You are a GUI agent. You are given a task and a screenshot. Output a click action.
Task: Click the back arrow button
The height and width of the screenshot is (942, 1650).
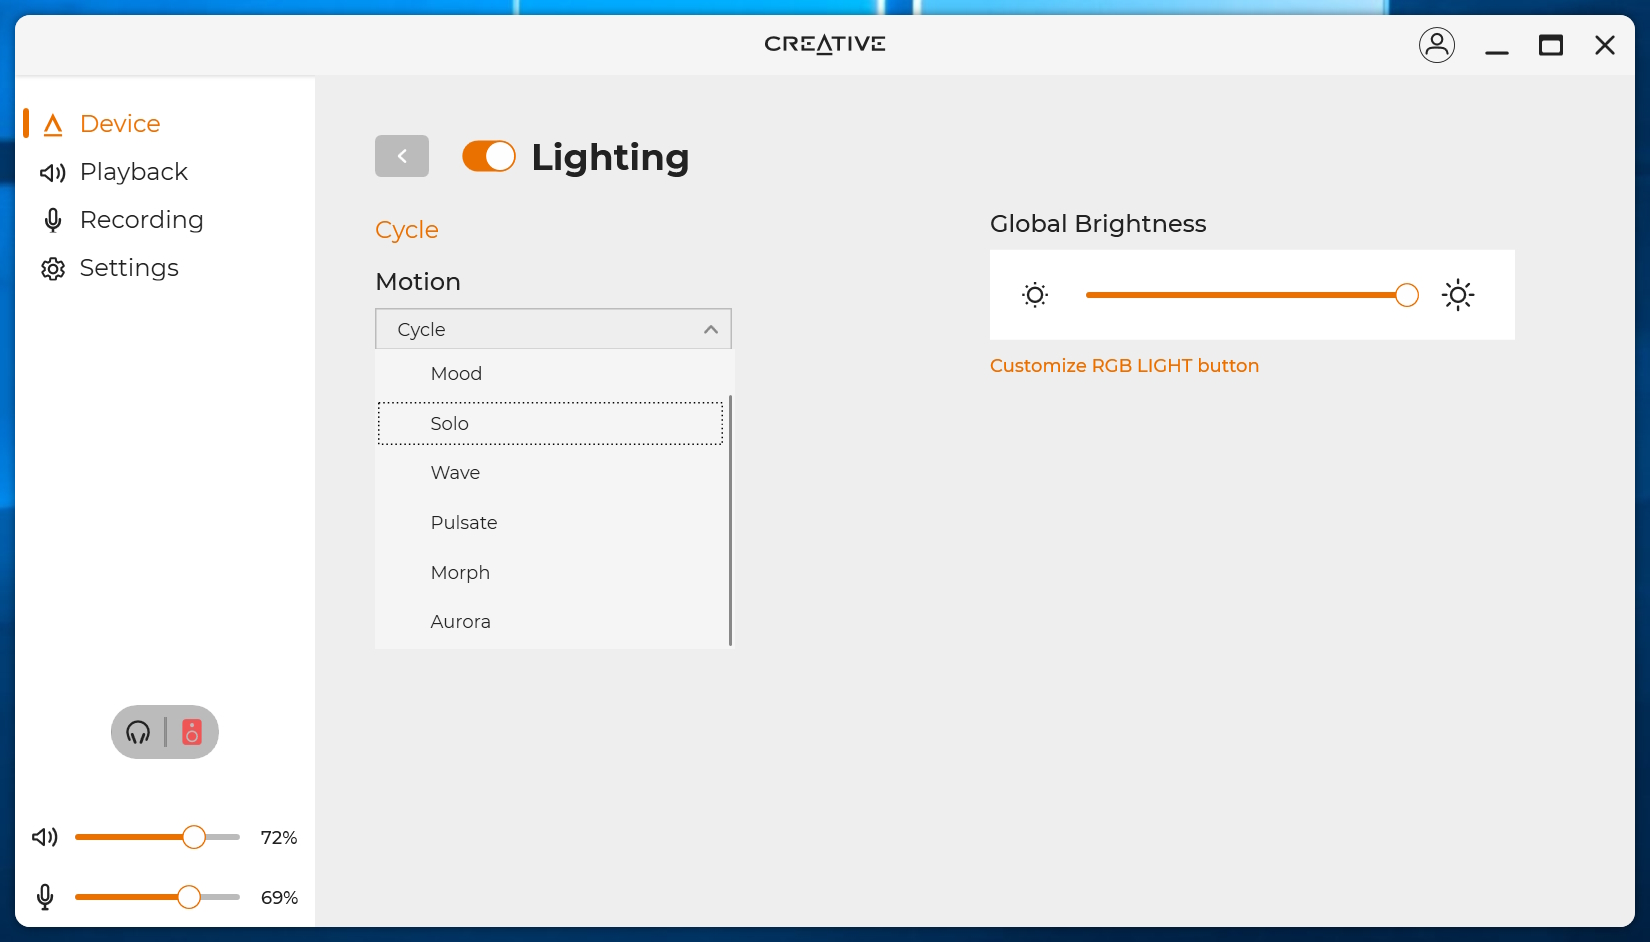tap(401, 156)
